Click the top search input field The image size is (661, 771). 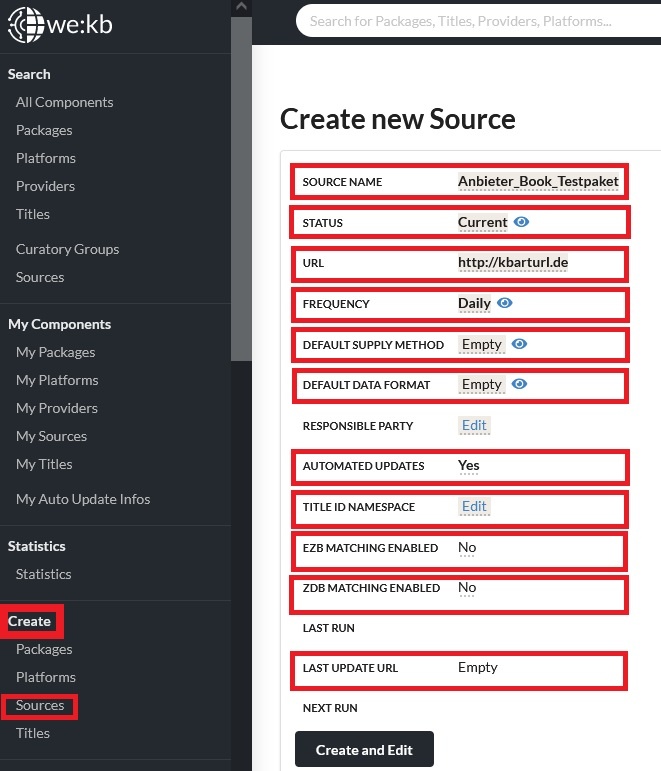point(480,20)
